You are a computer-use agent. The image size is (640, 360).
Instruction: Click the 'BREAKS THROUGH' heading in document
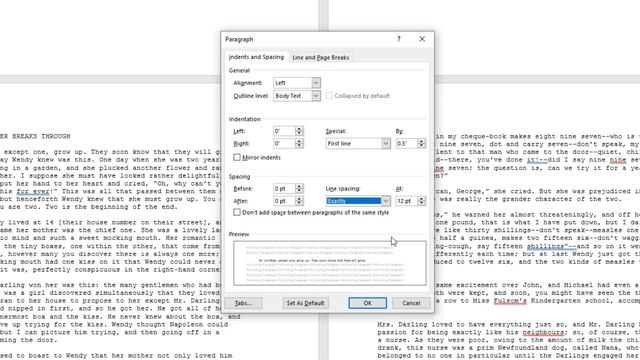(41, 136)
